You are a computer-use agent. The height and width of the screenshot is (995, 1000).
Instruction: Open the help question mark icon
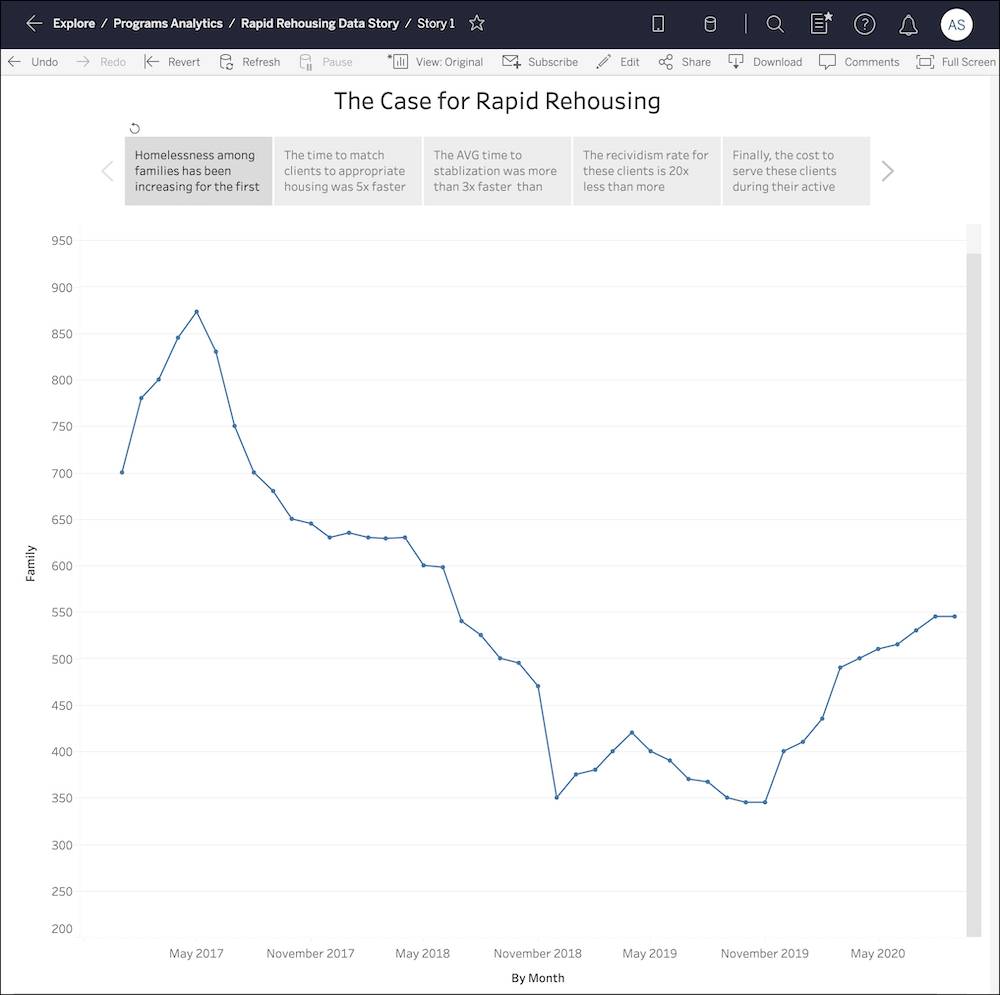click(x=864, y=24)
